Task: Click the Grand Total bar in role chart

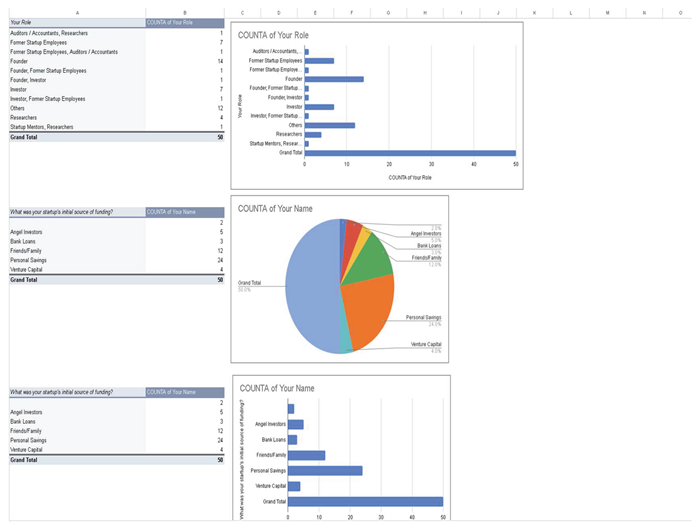Action: (x=410, y=153)
